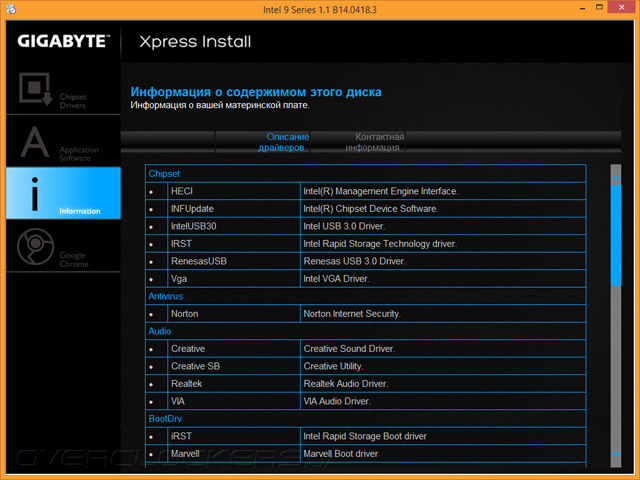Open the Application Software sidebar icon
640x480 pixels.
(x=35, y=142)
